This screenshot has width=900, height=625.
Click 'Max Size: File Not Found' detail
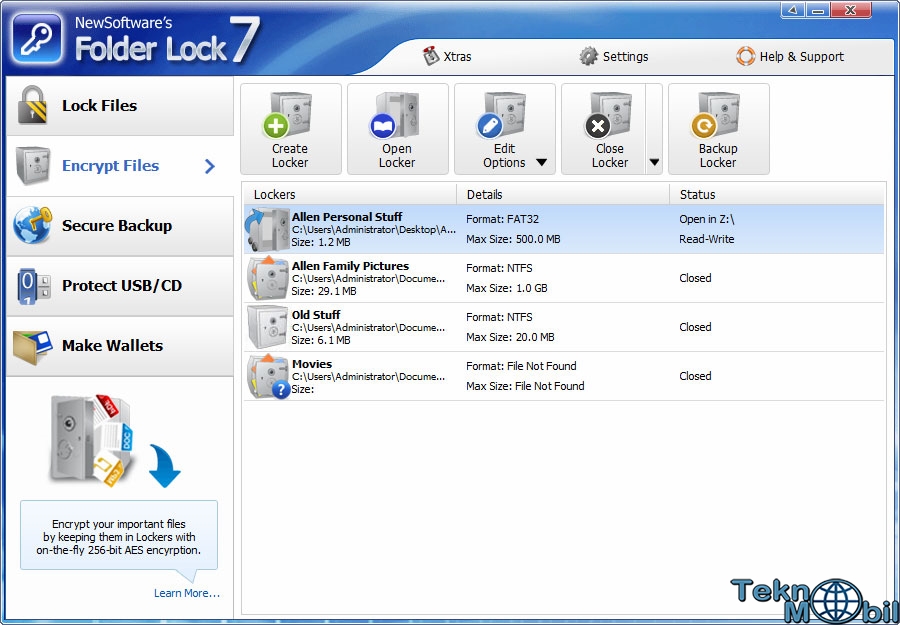525,386
